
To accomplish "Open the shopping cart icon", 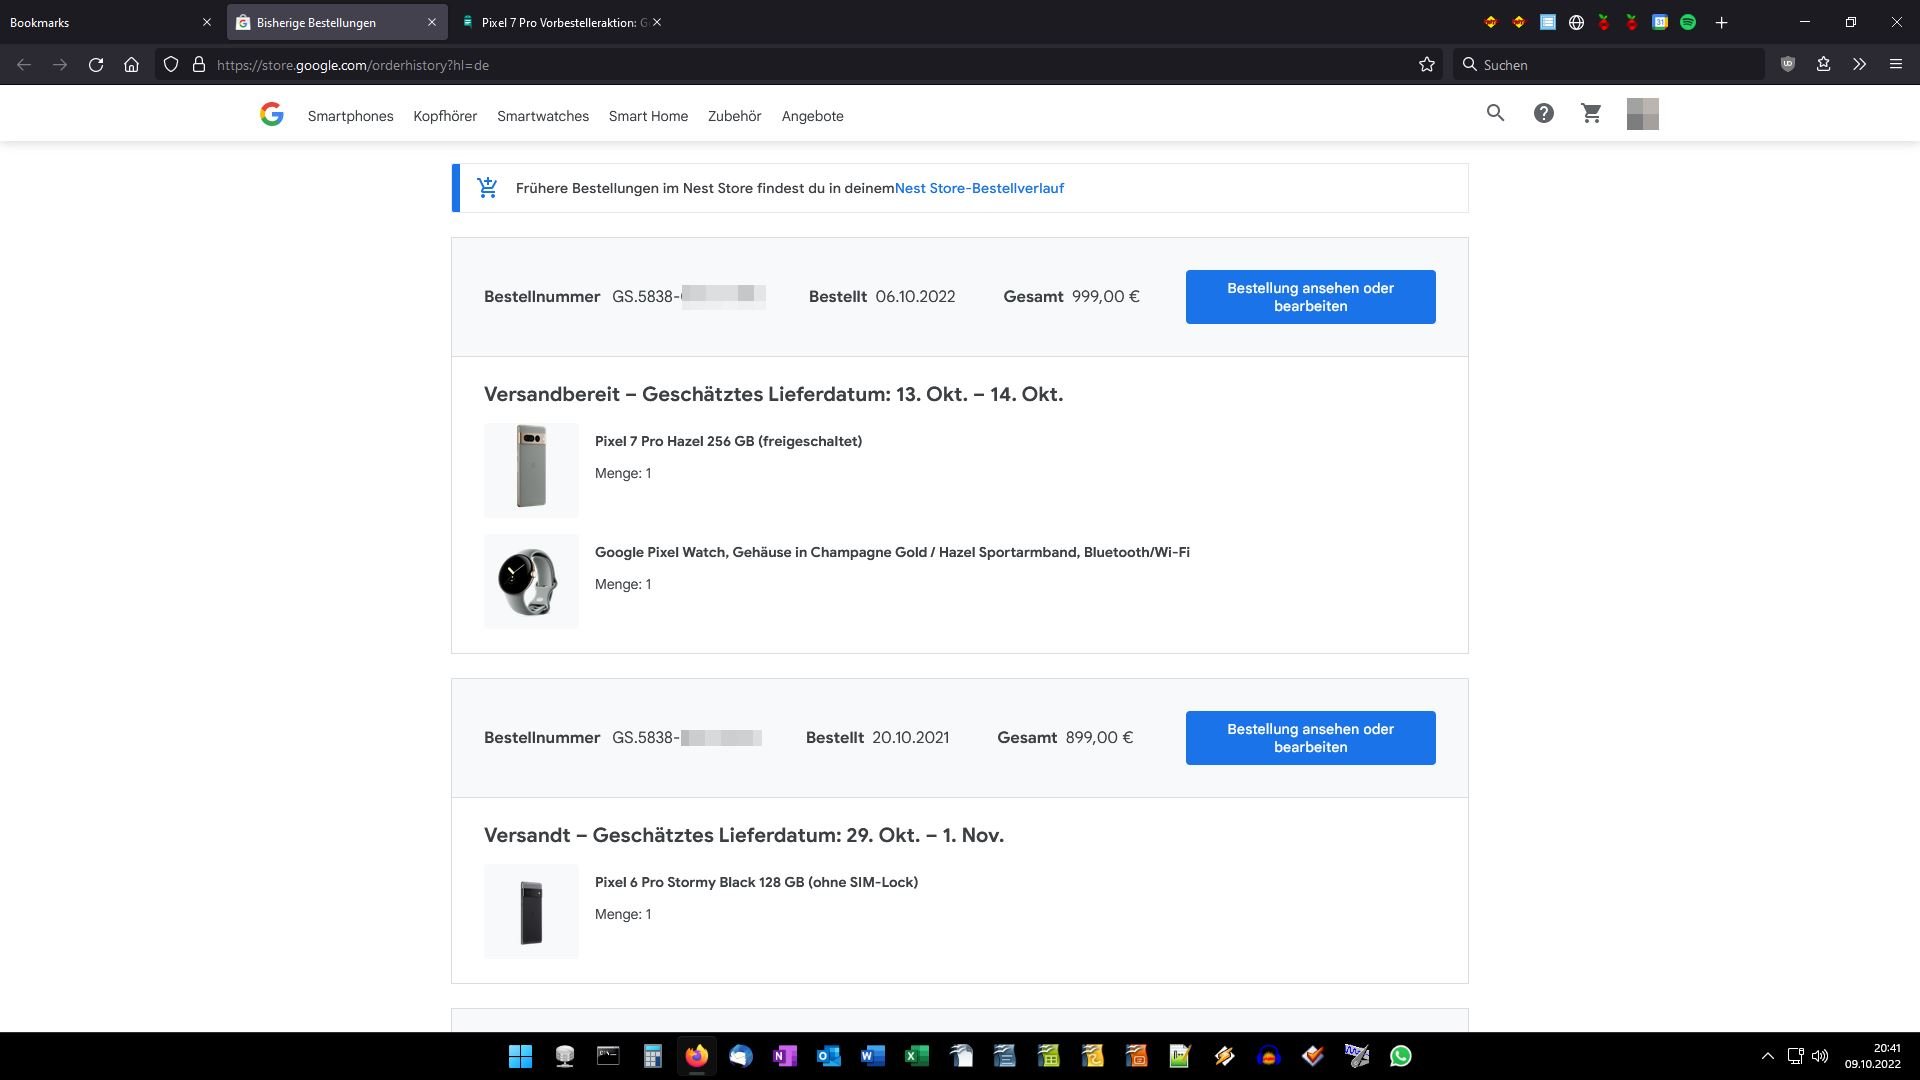I will pos(1591,114).
